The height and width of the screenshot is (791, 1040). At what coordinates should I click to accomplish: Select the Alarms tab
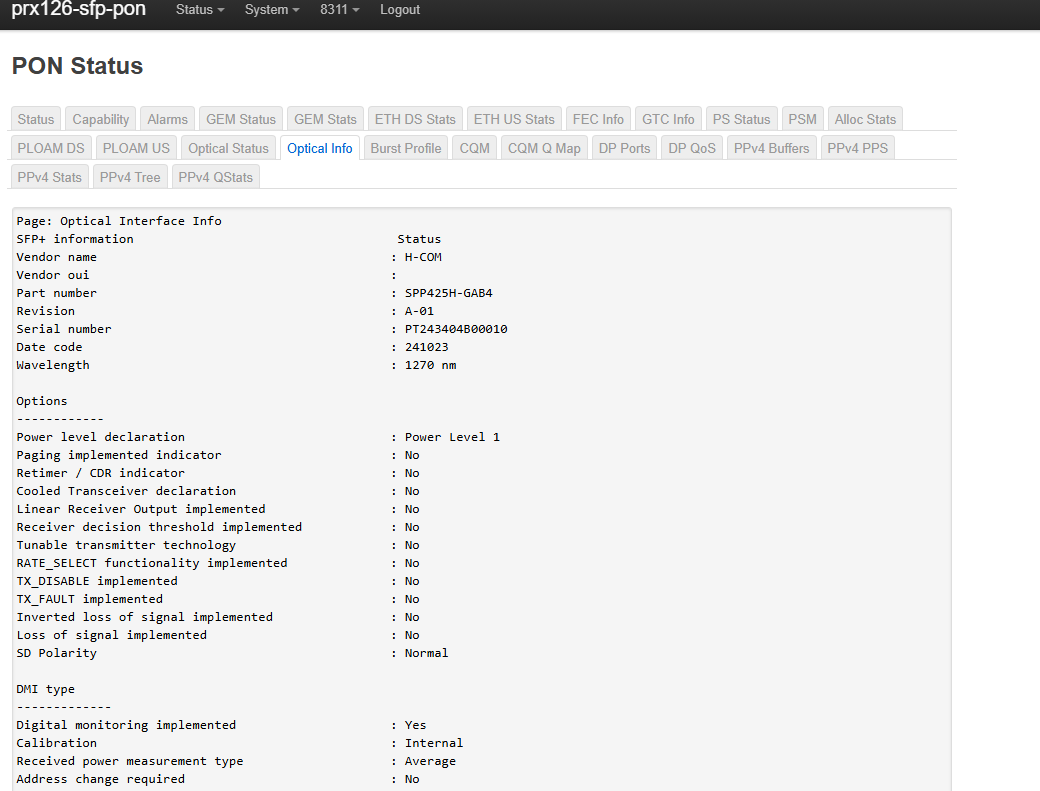pos(167,119)
